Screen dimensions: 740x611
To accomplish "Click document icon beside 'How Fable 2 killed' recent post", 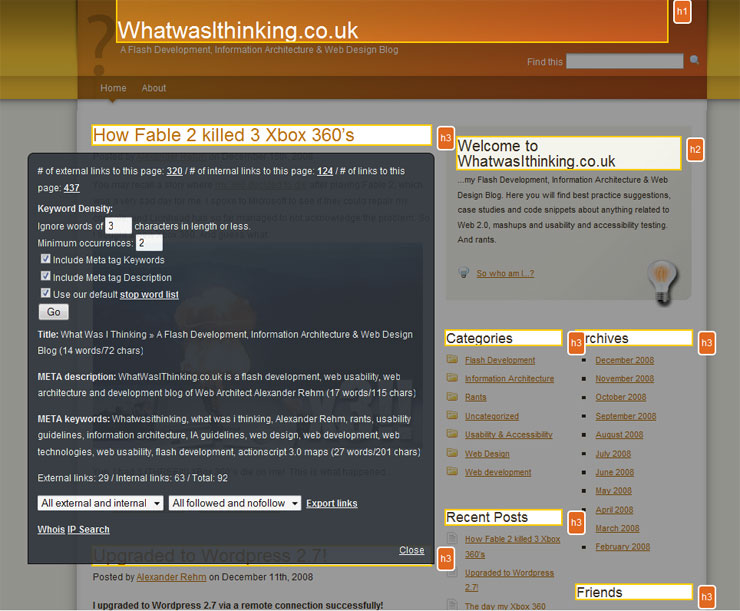I will click(452, 538).
